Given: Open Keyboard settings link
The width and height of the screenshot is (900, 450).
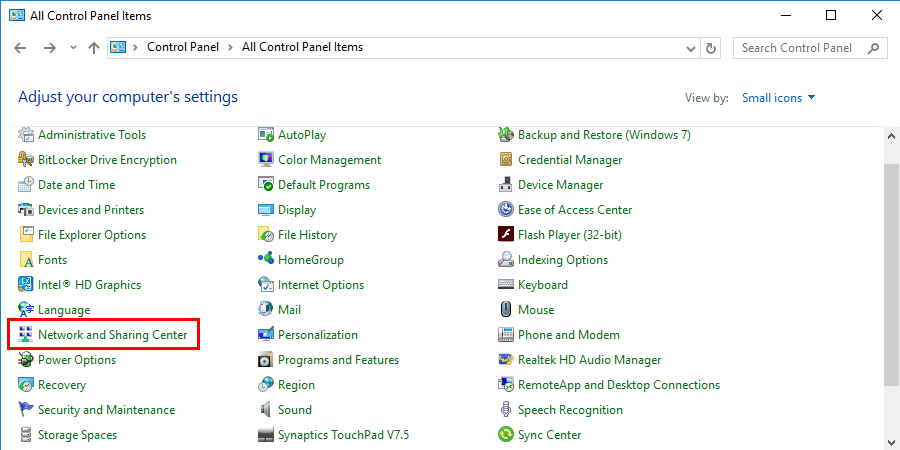Looking at the screenshot, I should pyautogui.click(x=543, y=285).
